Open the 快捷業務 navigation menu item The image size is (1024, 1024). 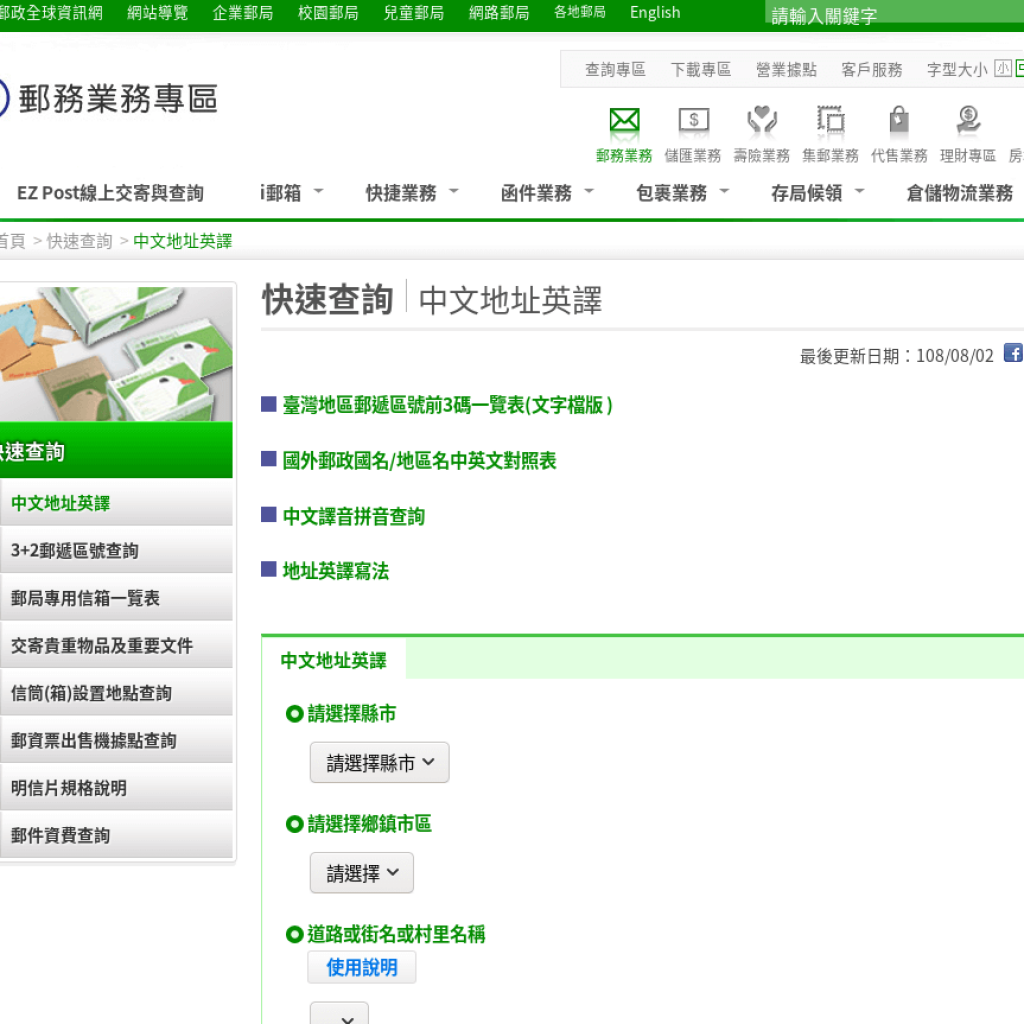click(402, 193)
